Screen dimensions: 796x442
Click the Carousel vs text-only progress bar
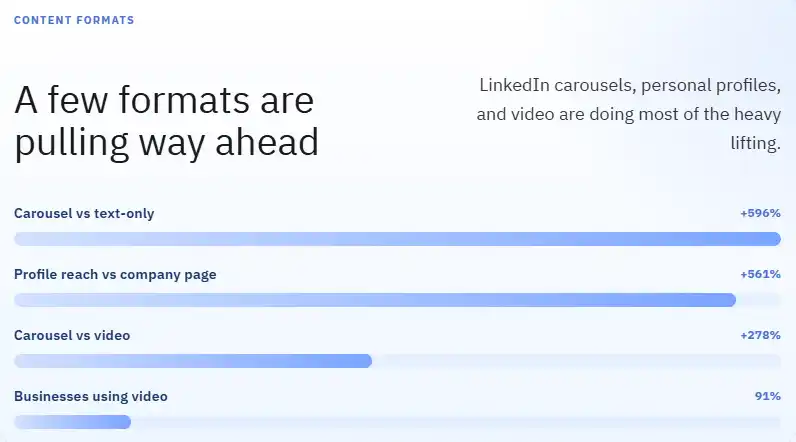(x=397, y=239)
